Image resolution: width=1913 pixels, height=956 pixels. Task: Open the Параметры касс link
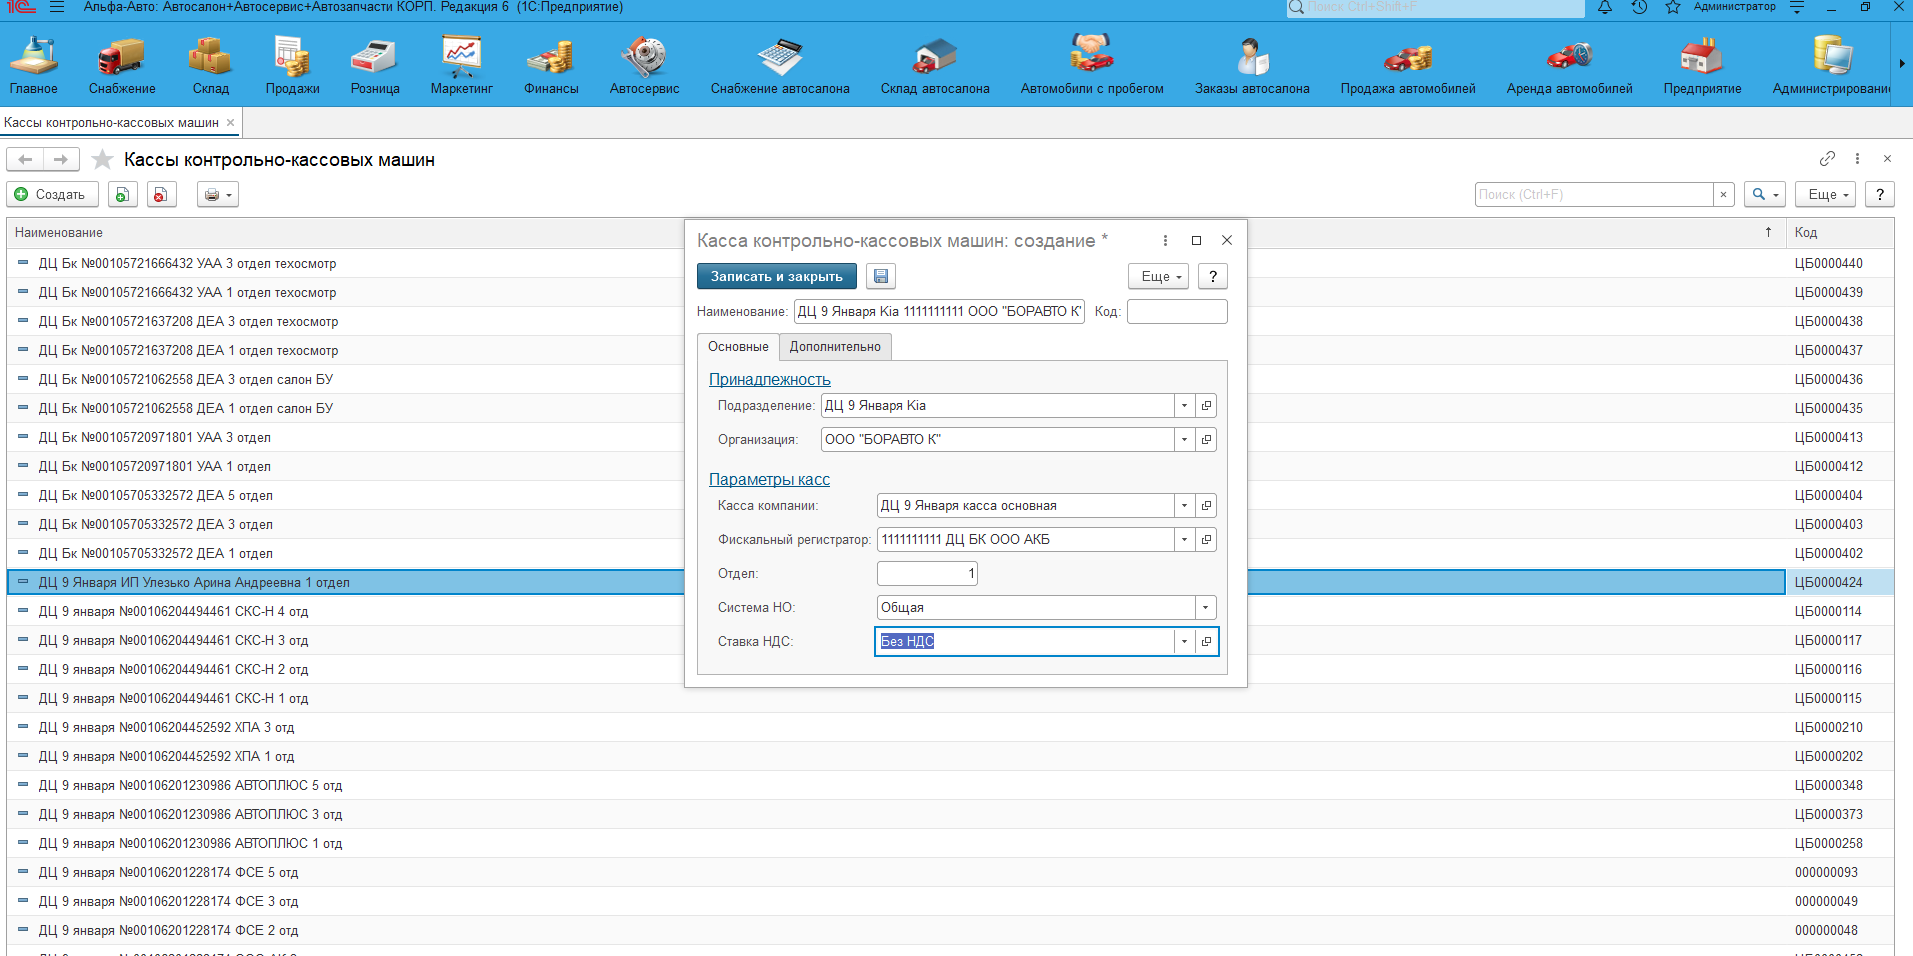769,479
